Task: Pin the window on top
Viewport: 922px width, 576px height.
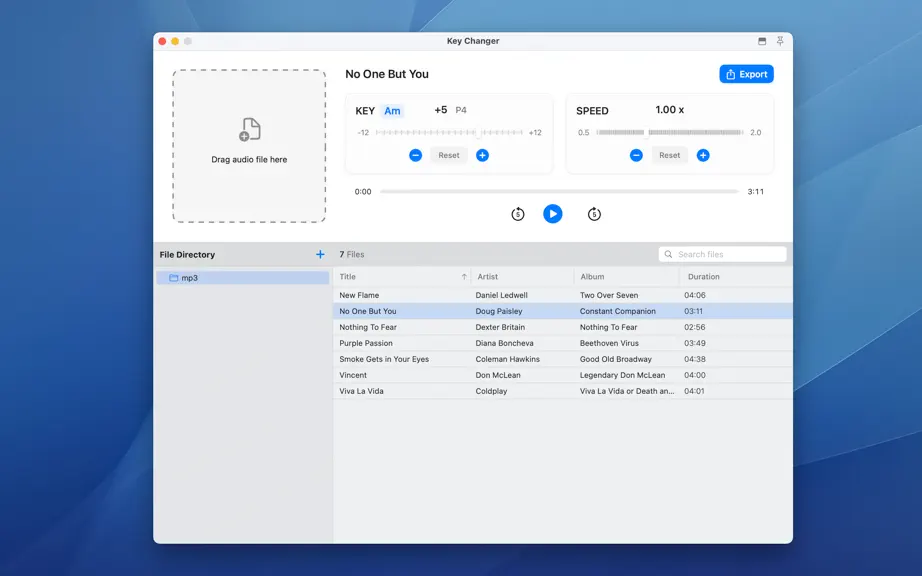Action: pyautogui.click(x=780, y=41)
